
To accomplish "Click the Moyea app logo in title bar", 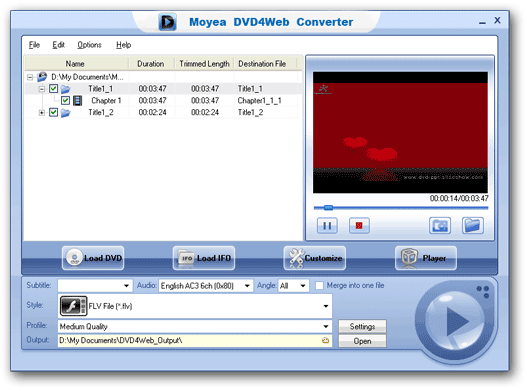I will click(167, 22).
